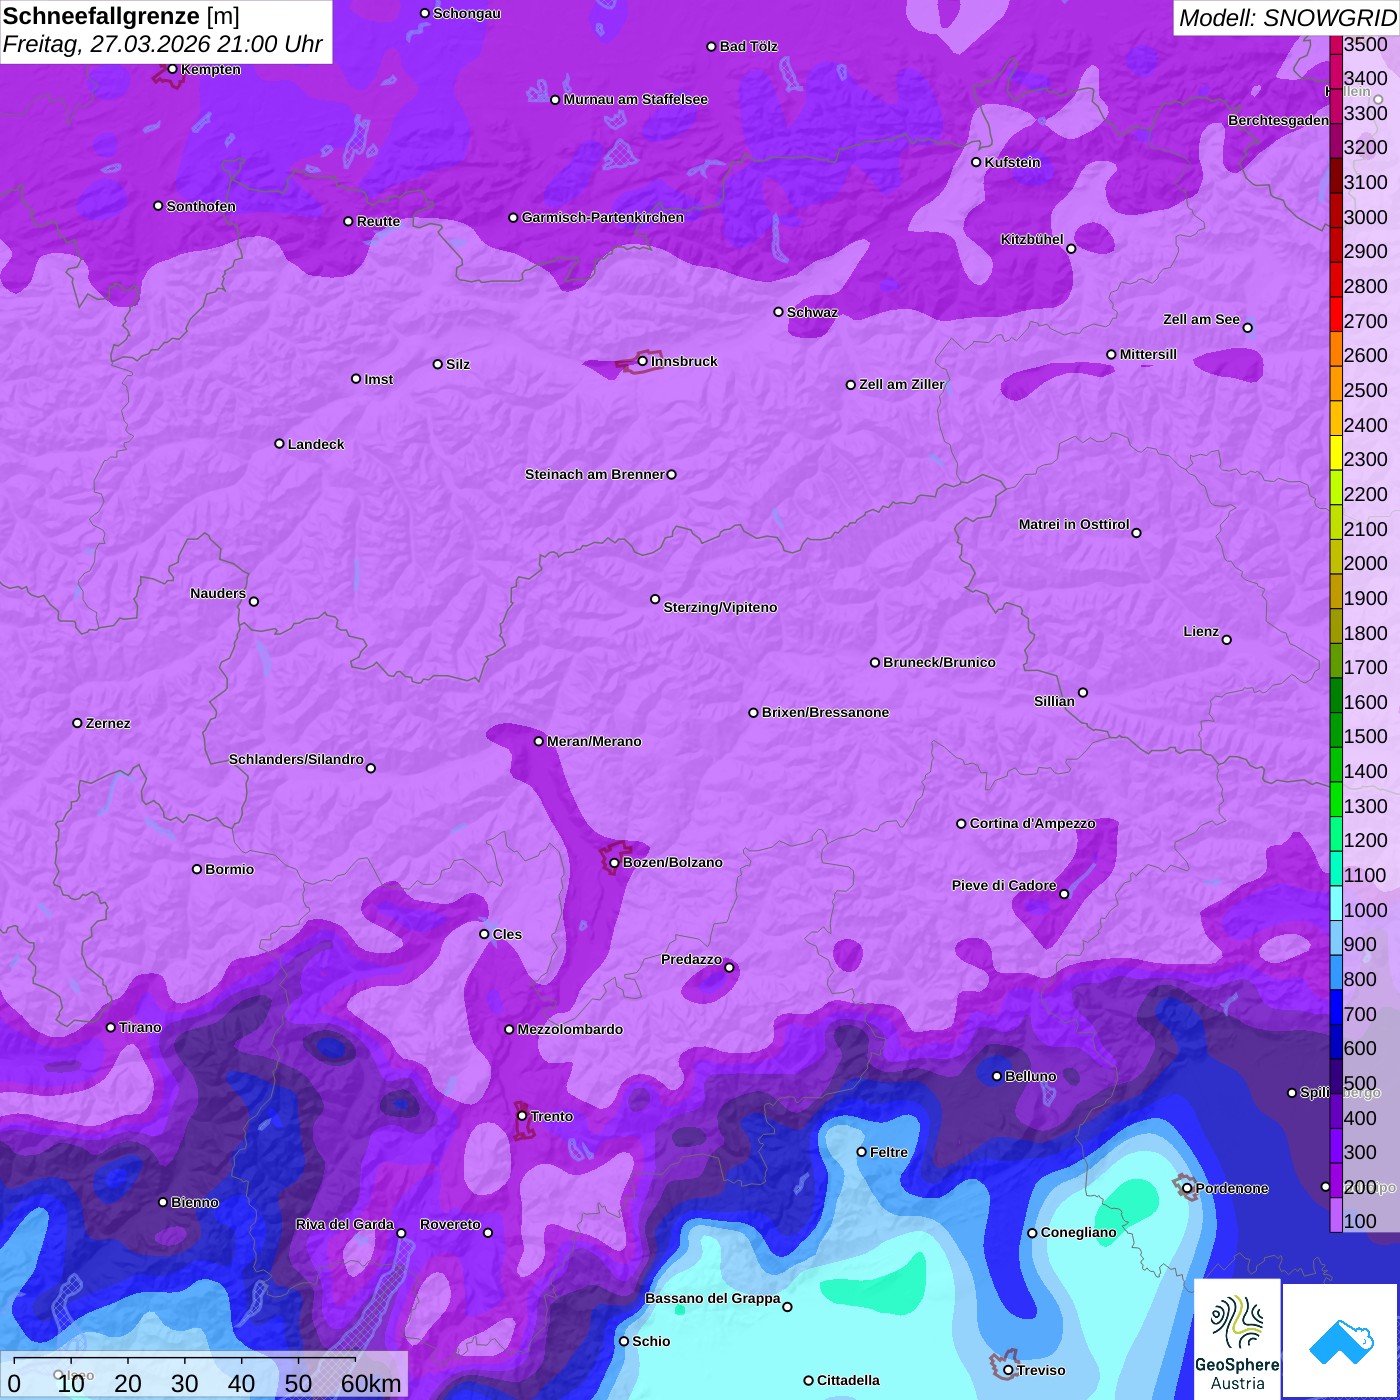The height and width of the screenshot is (1400, 1400).
Task: Click the Imst label
Action: coord(379,379)
